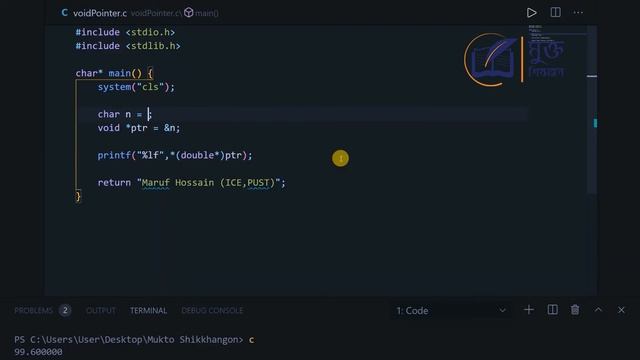Click the 'char* main() {' line

114,73
